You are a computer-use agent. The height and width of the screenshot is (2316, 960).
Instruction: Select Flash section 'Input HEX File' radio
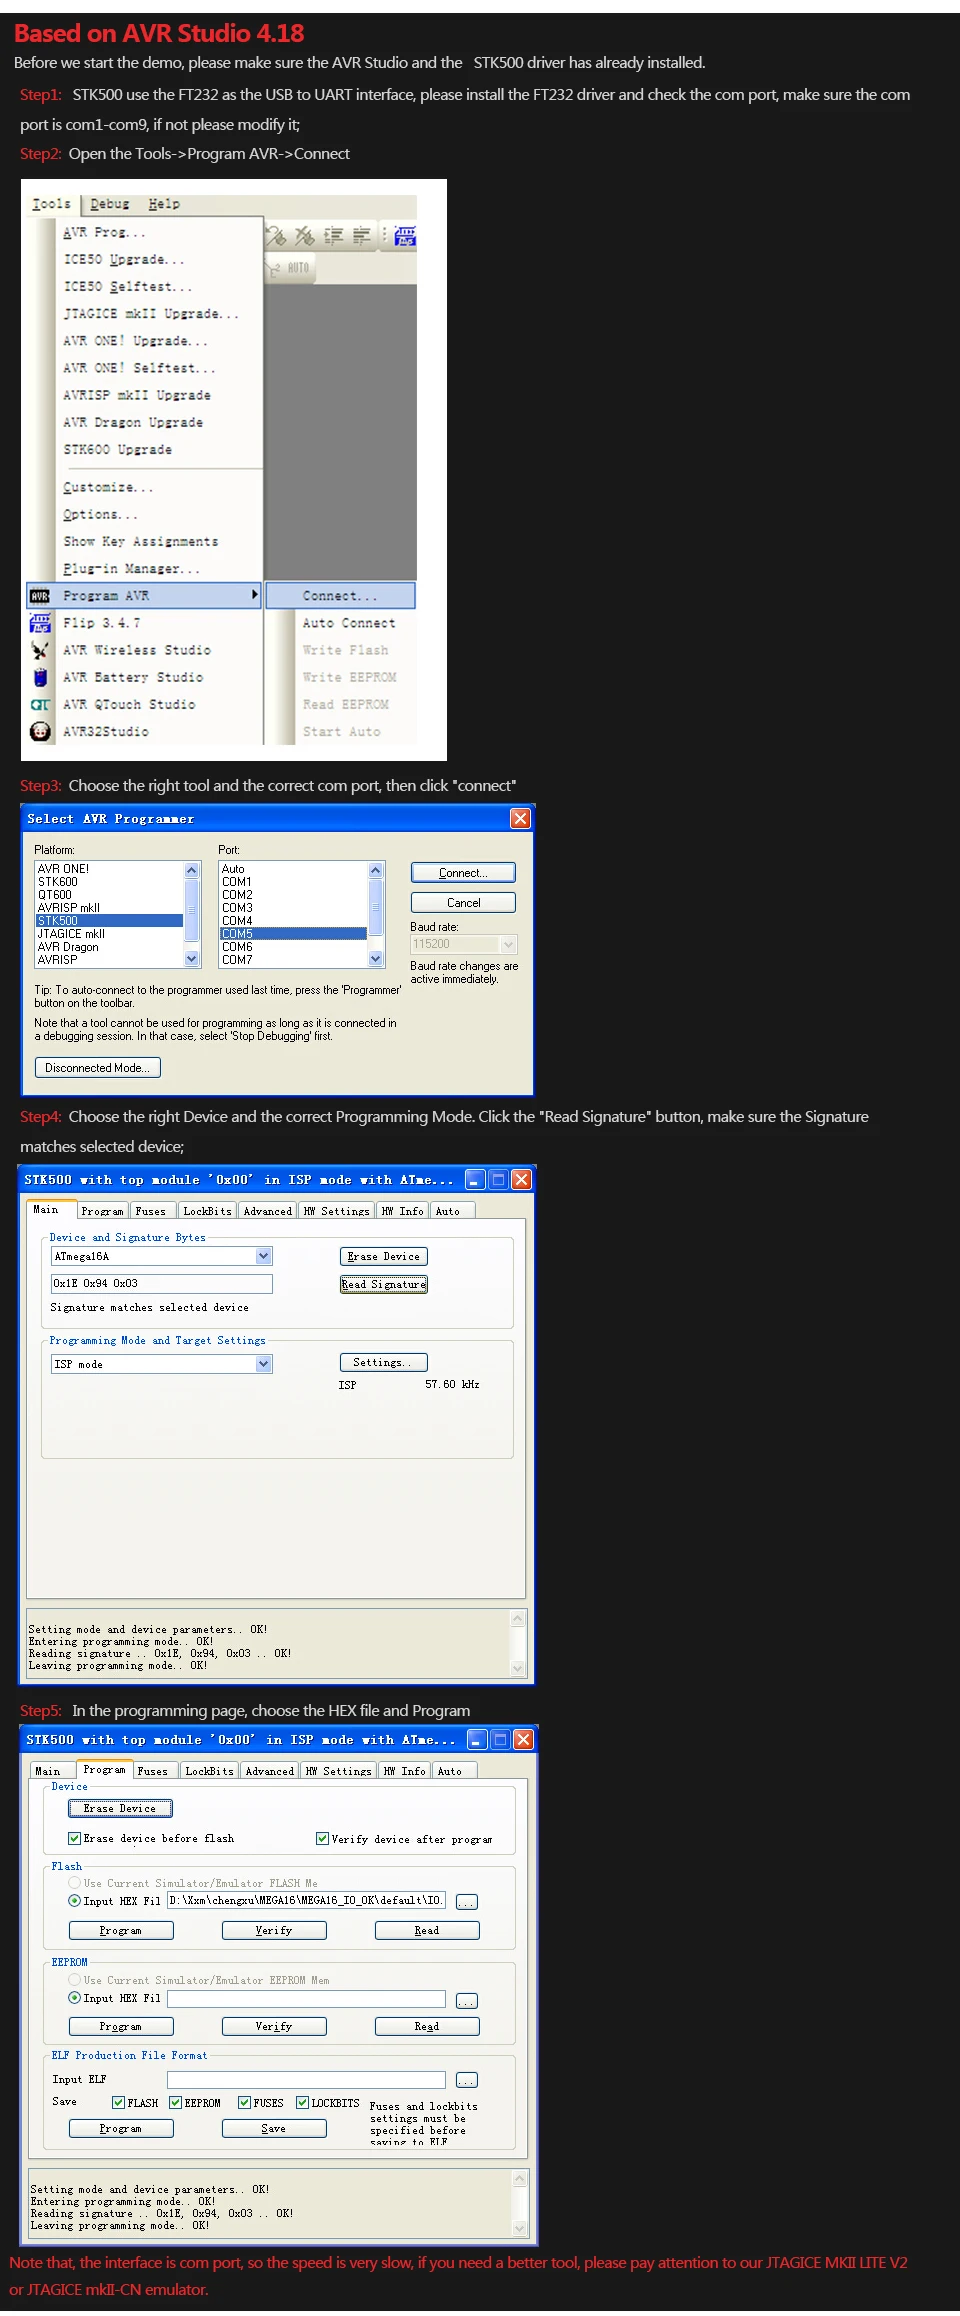(74, 1901)
